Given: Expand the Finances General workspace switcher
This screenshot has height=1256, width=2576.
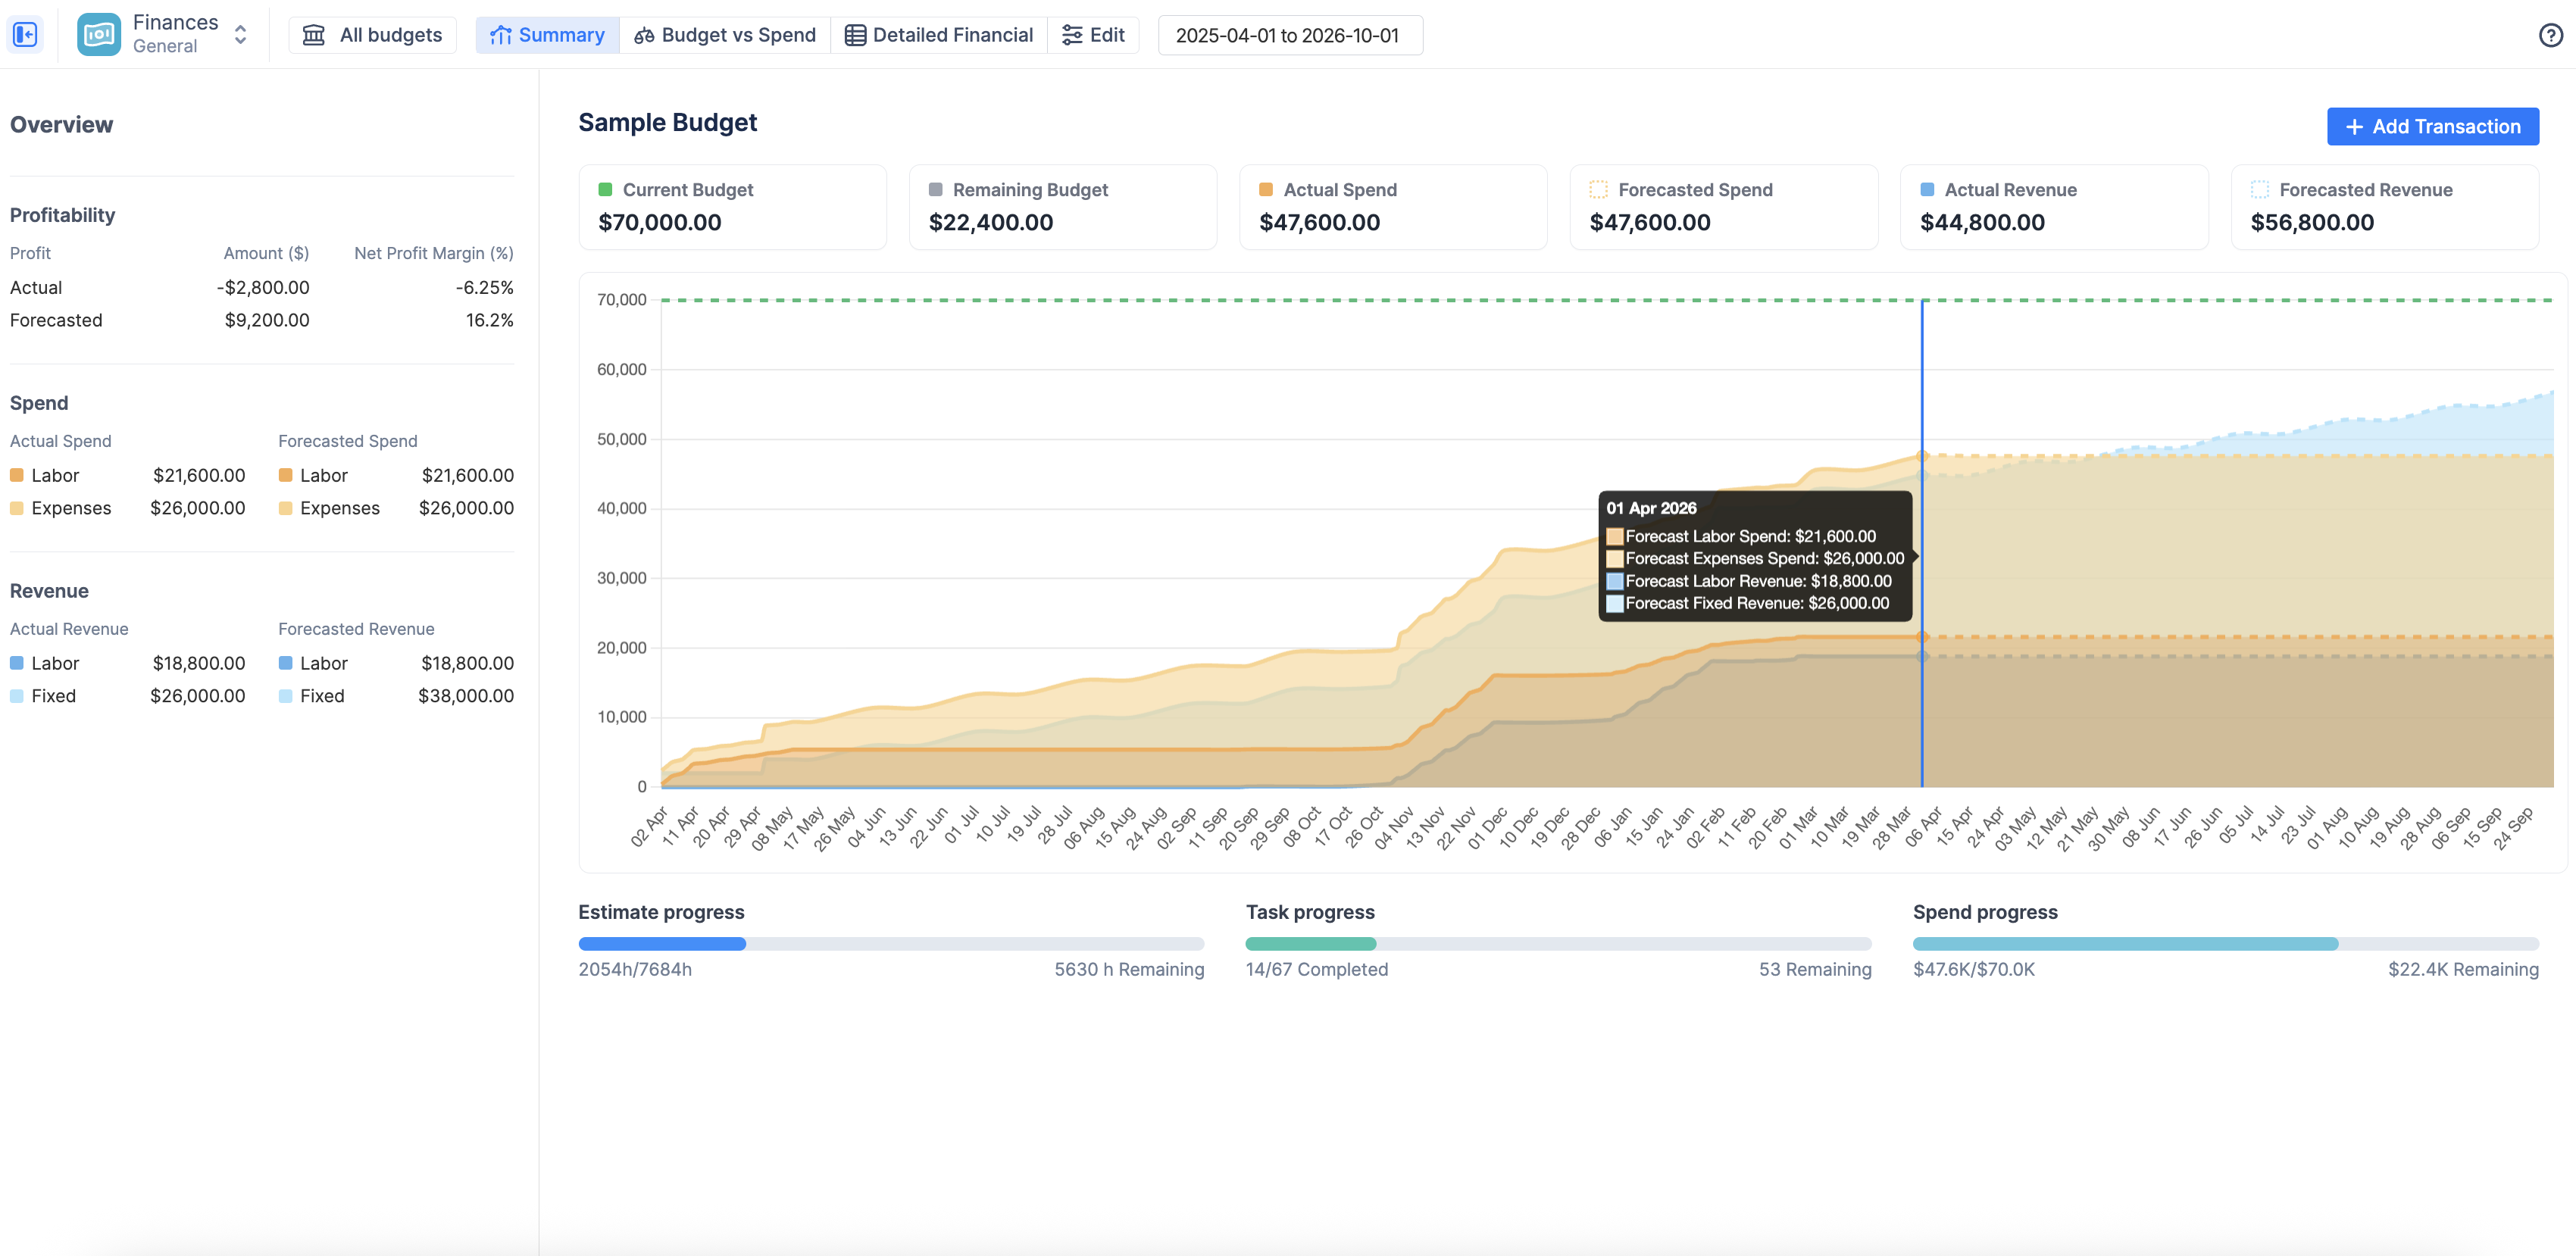Looking at the screenshot, I should (x=240, y=35).
